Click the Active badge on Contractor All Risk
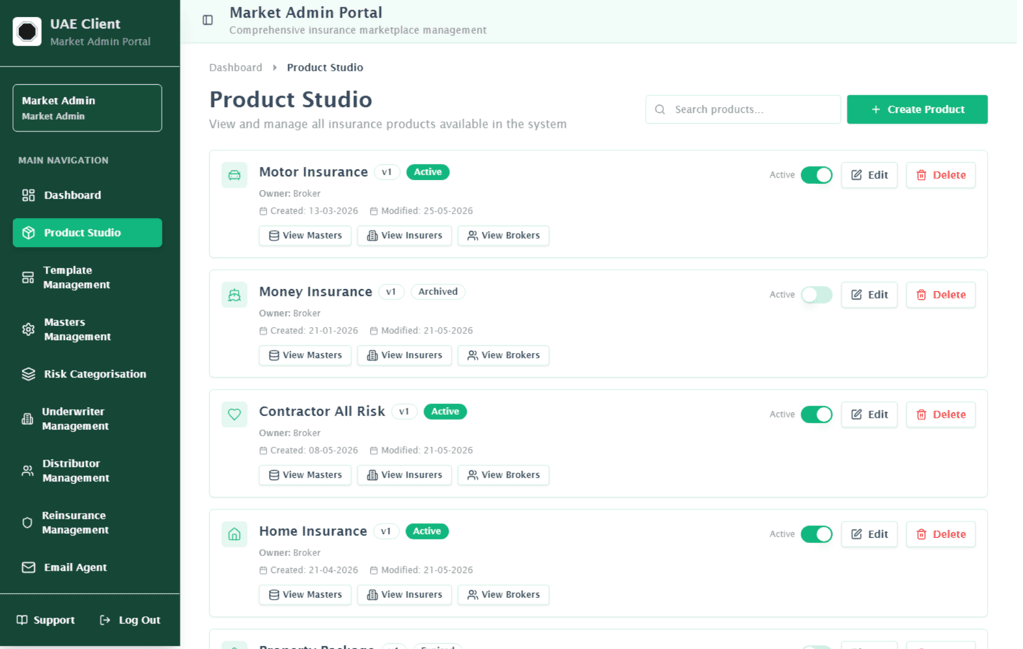The width and height of the screenshot is (1023, 649). point(445,412)
